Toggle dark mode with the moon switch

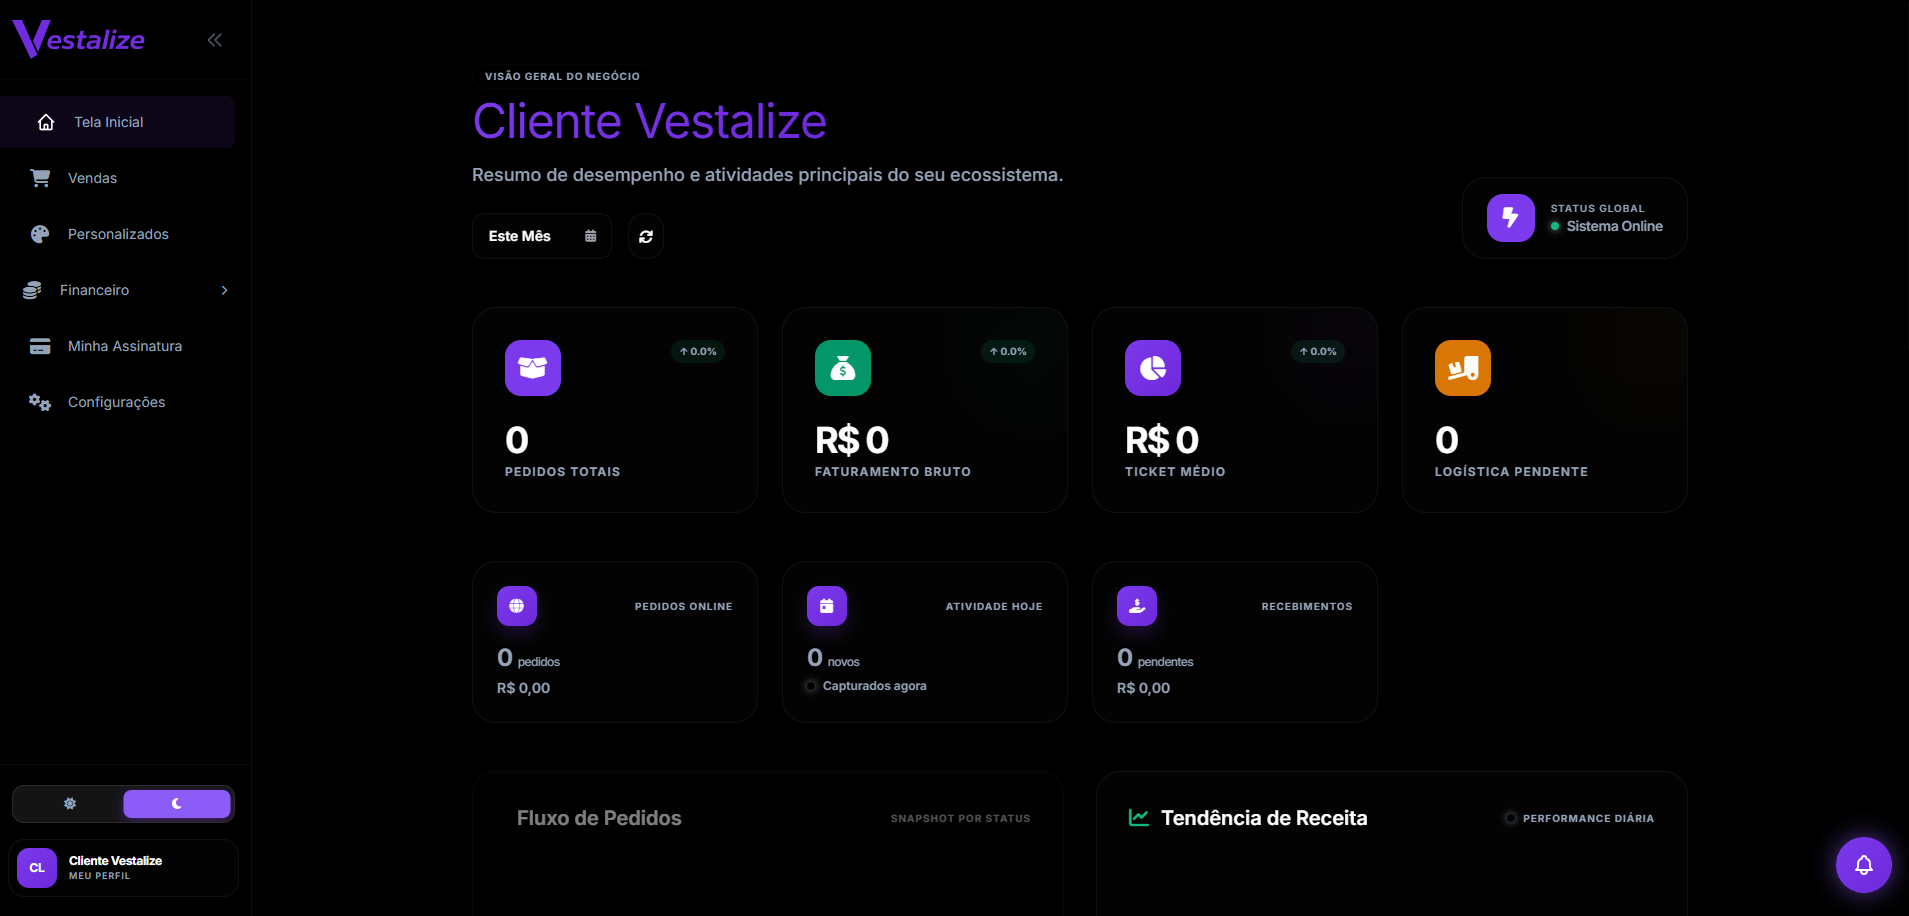pos(177,803)
